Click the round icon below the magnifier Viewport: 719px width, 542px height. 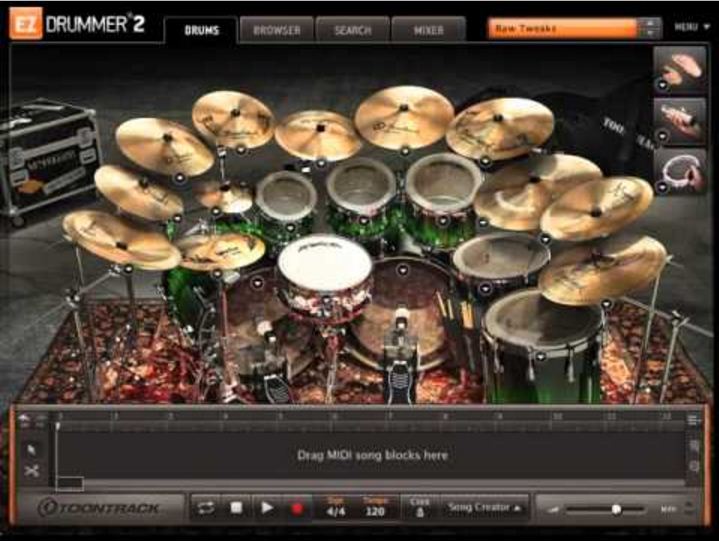pyautogui.click(x=694, y=466)
